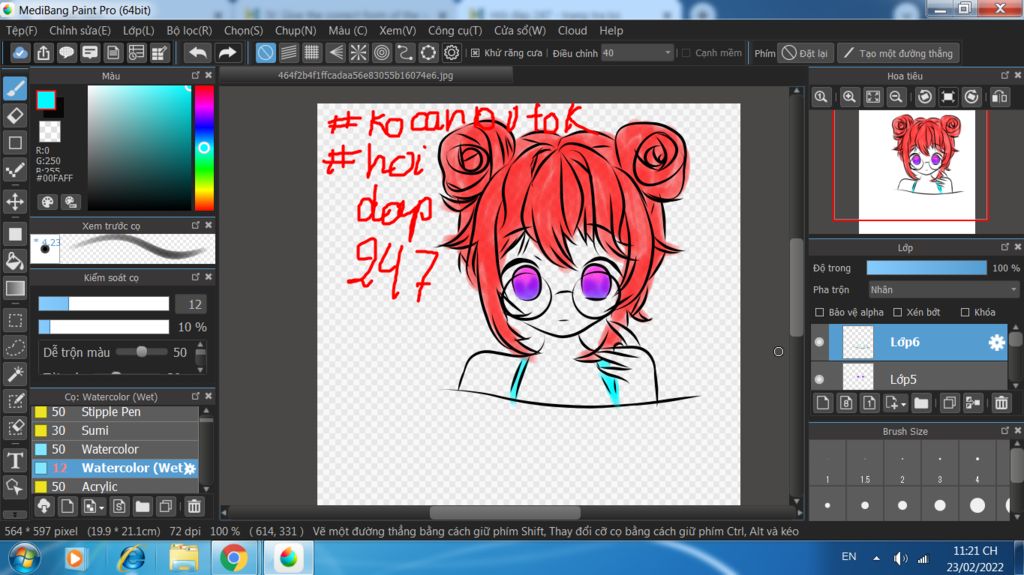Open Công cụ(T) menu
The width and height of the screenshot is (1024, 575).
click(x=455, y=31)
